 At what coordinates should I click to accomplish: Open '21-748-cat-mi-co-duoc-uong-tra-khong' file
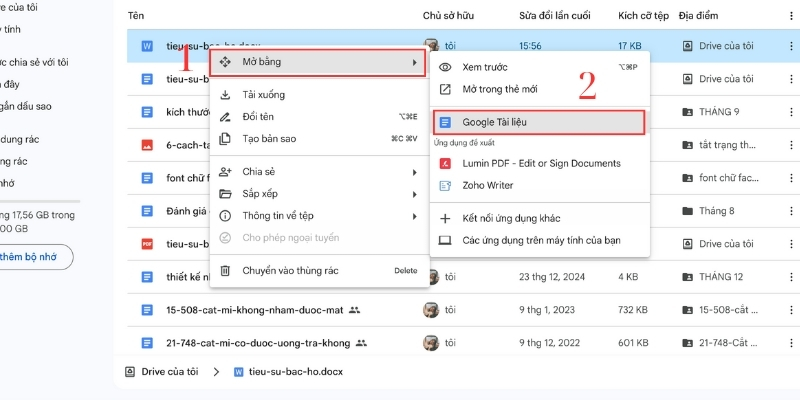(258, 343)
